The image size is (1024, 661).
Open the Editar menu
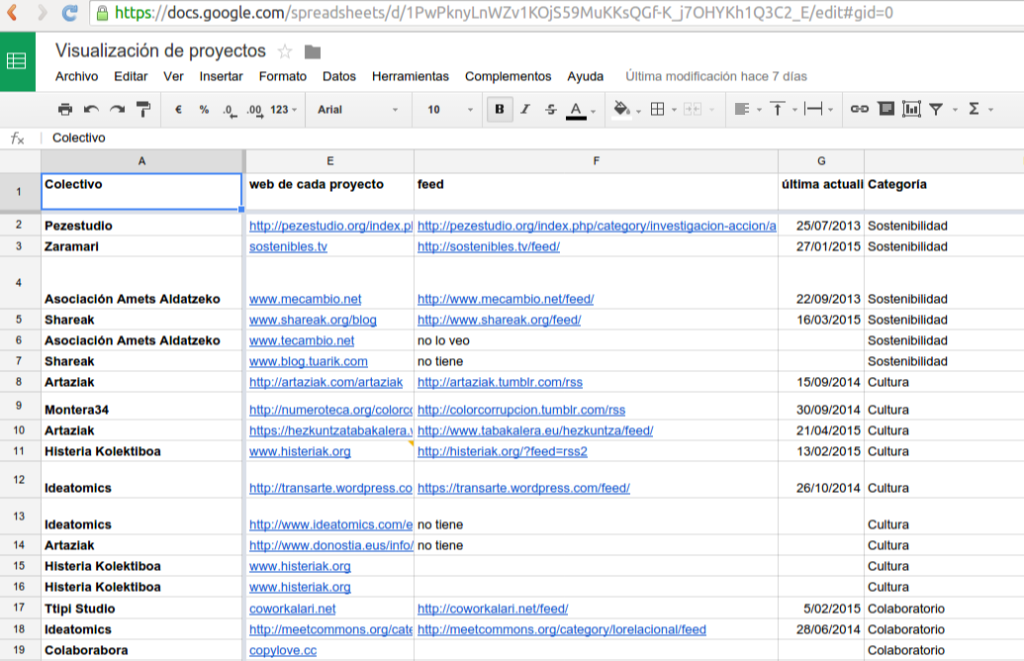click(x=131, y=76)
